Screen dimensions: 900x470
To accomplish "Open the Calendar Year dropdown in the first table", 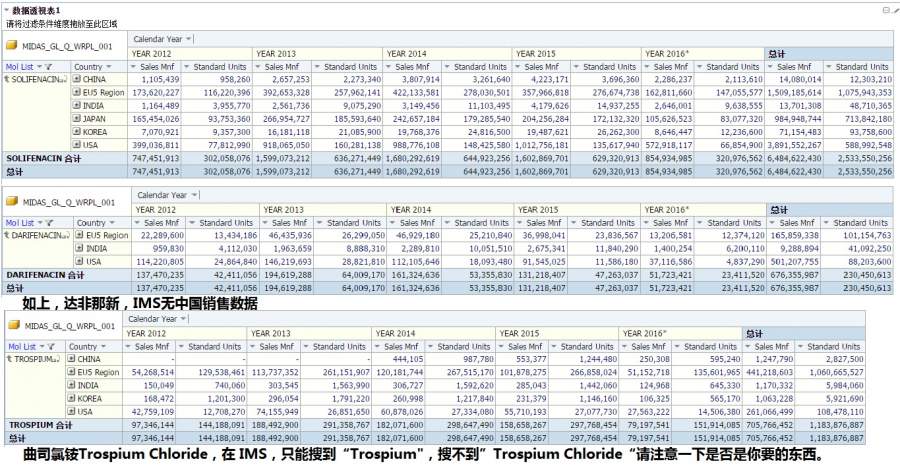I will (188, 39).
